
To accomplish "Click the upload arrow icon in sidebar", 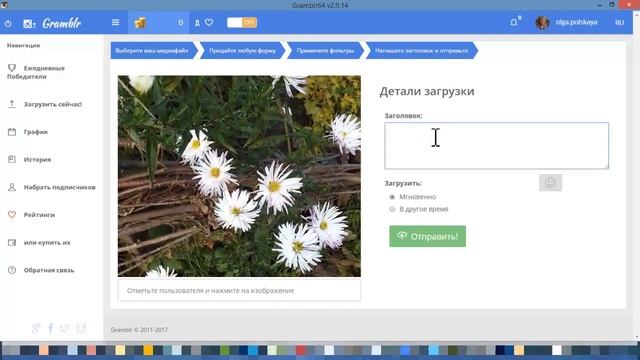I will (x=12, y=104).
